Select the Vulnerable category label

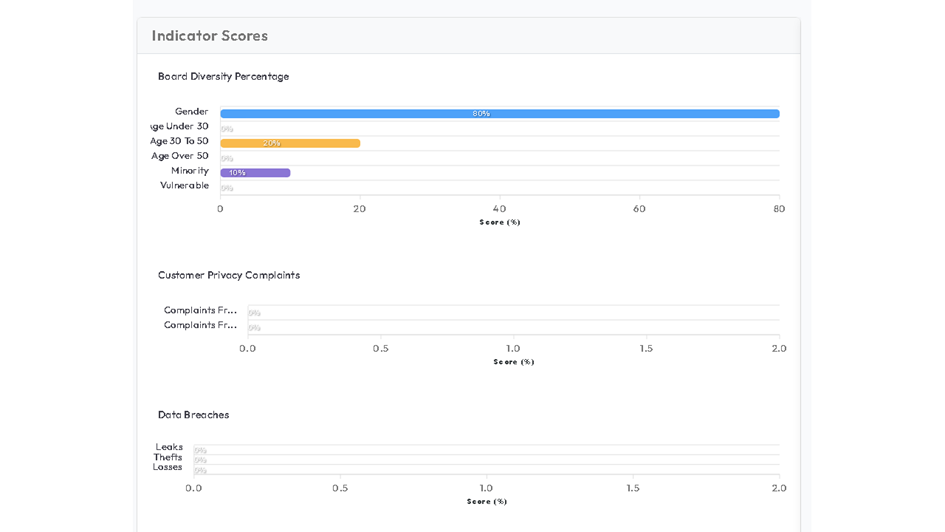tap(184, 186)
